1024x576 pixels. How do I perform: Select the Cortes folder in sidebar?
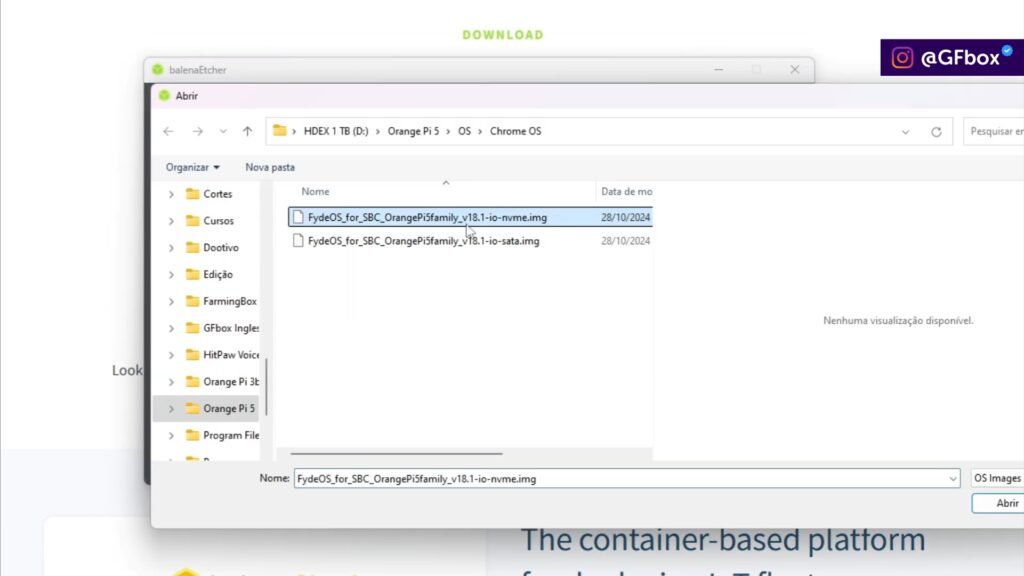209,194
